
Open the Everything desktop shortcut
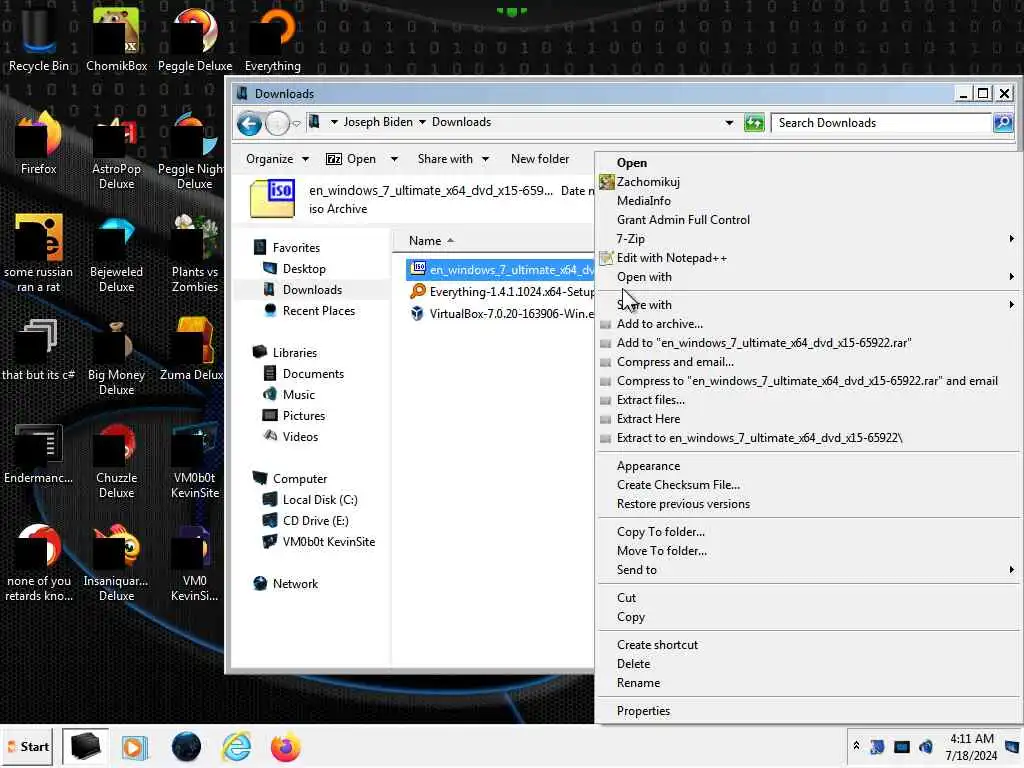click(x=272, y=39)
